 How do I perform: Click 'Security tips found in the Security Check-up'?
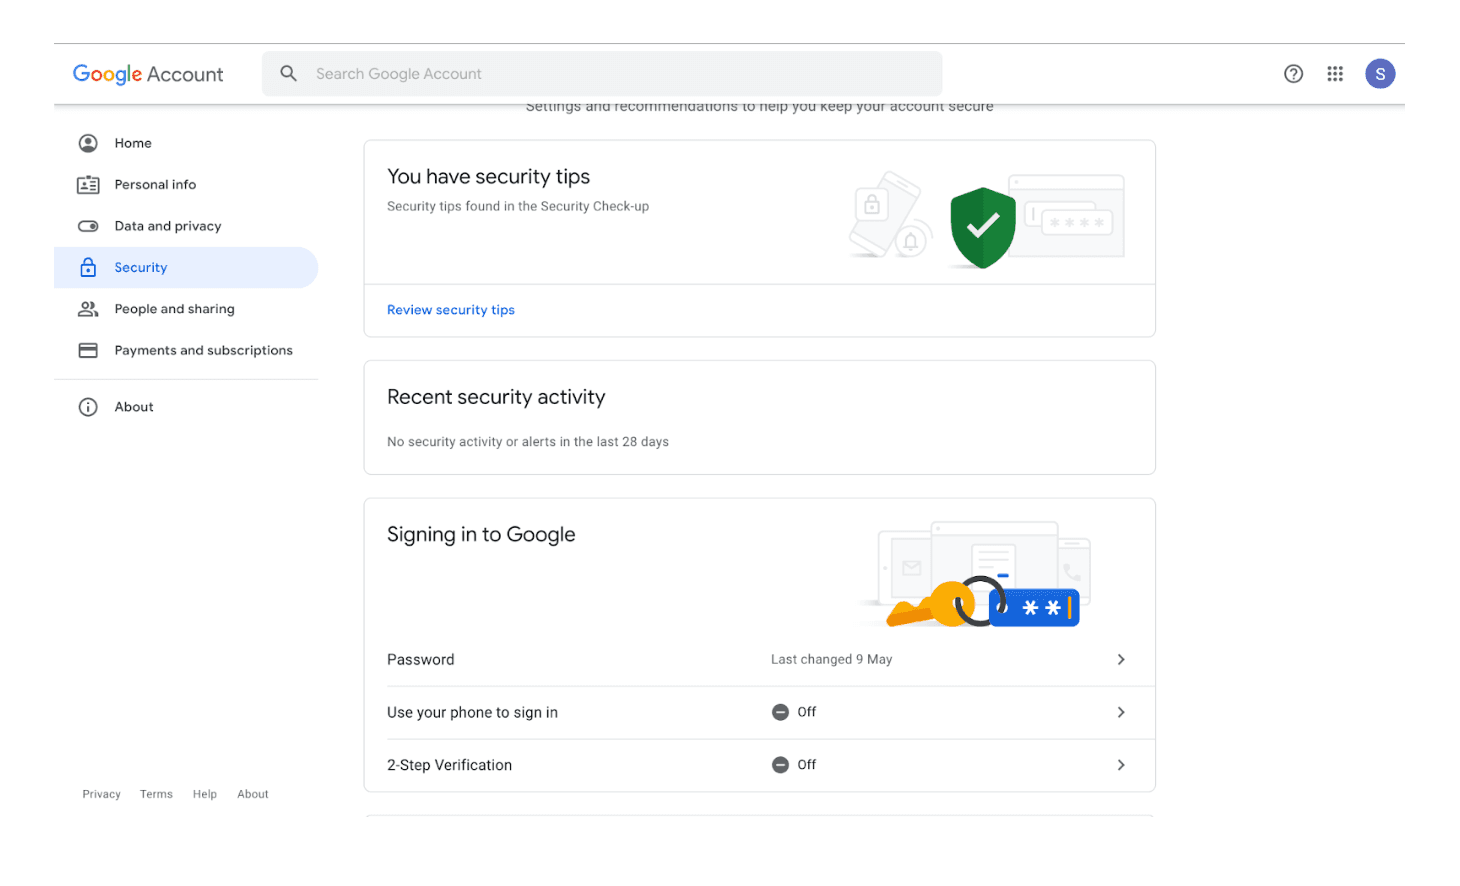[x=518, y=207]
